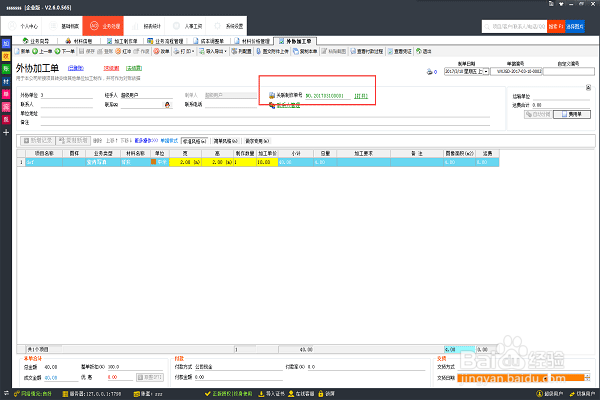Click the 红冲 toolbar icon

118,51
